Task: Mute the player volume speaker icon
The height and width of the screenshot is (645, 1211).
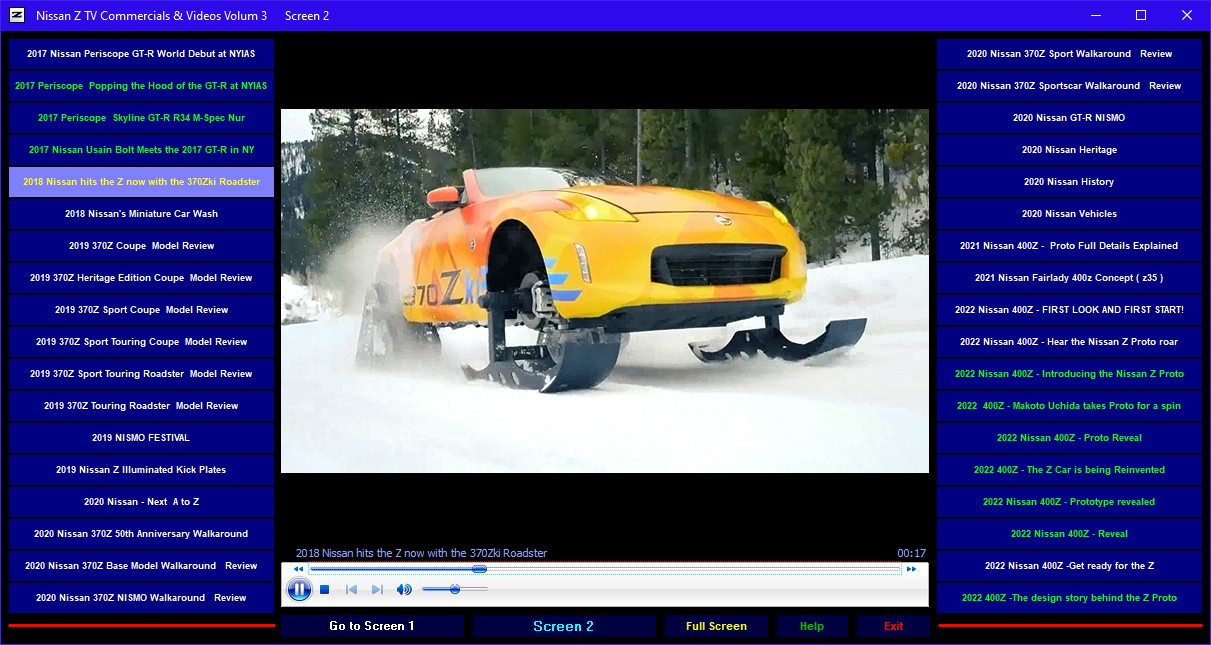Action: click(x=404, y=590)
